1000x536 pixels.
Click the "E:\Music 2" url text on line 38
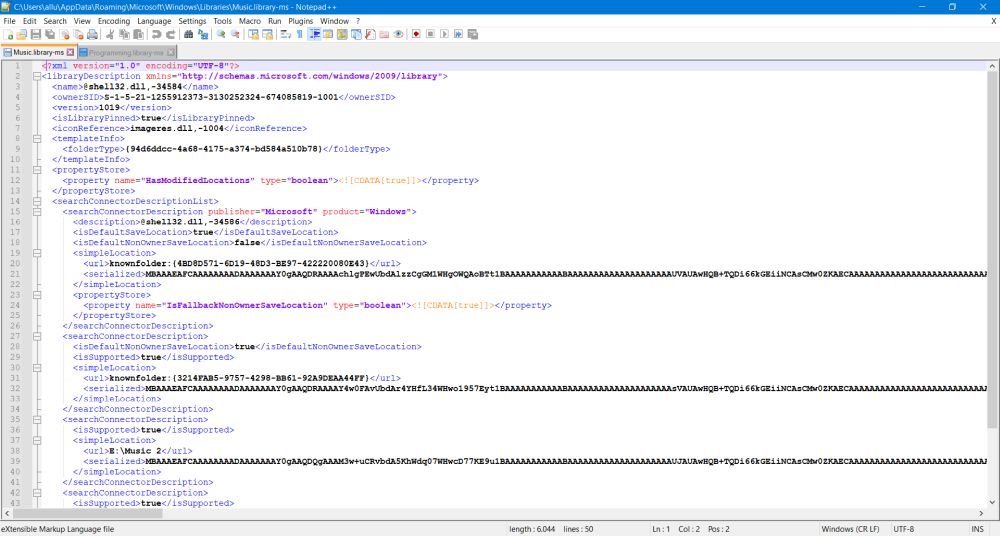tap(136, 450)
